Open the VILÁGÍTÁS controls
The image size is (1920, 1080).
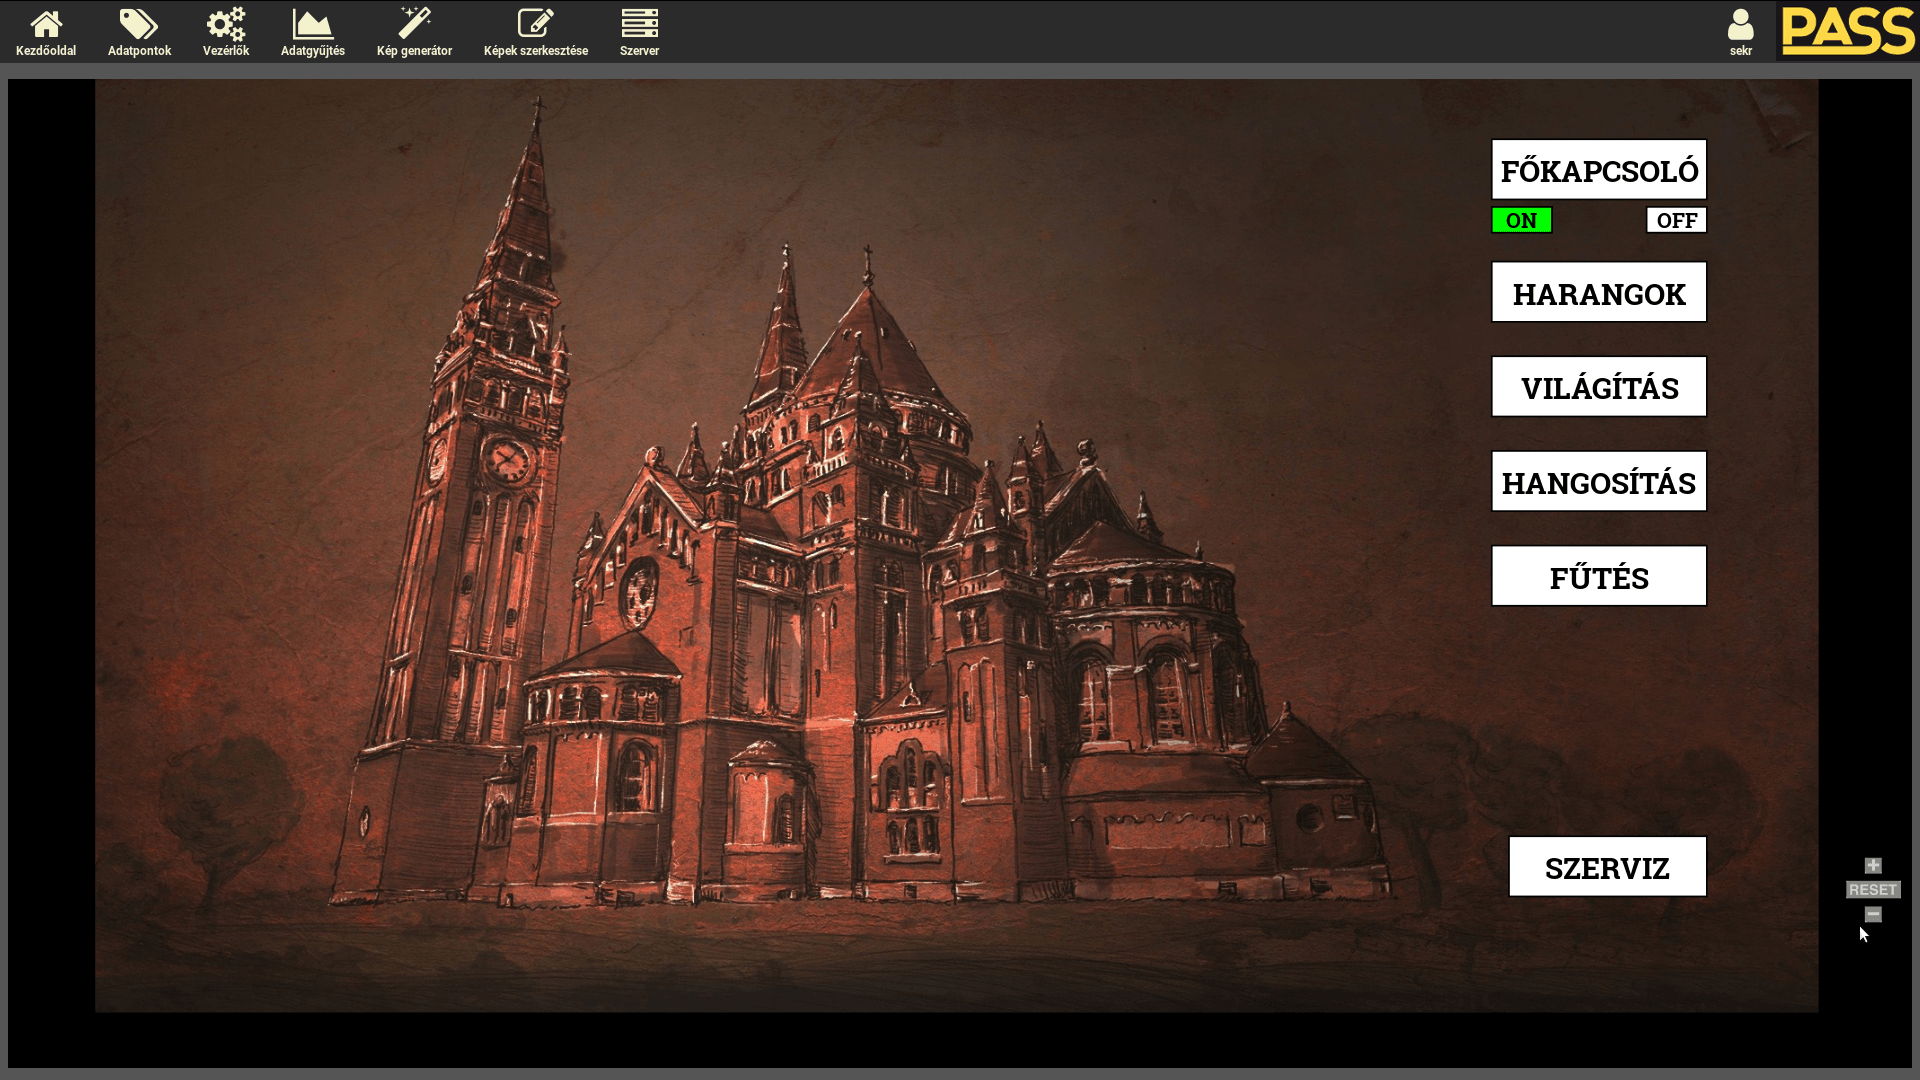point(1598,387)
